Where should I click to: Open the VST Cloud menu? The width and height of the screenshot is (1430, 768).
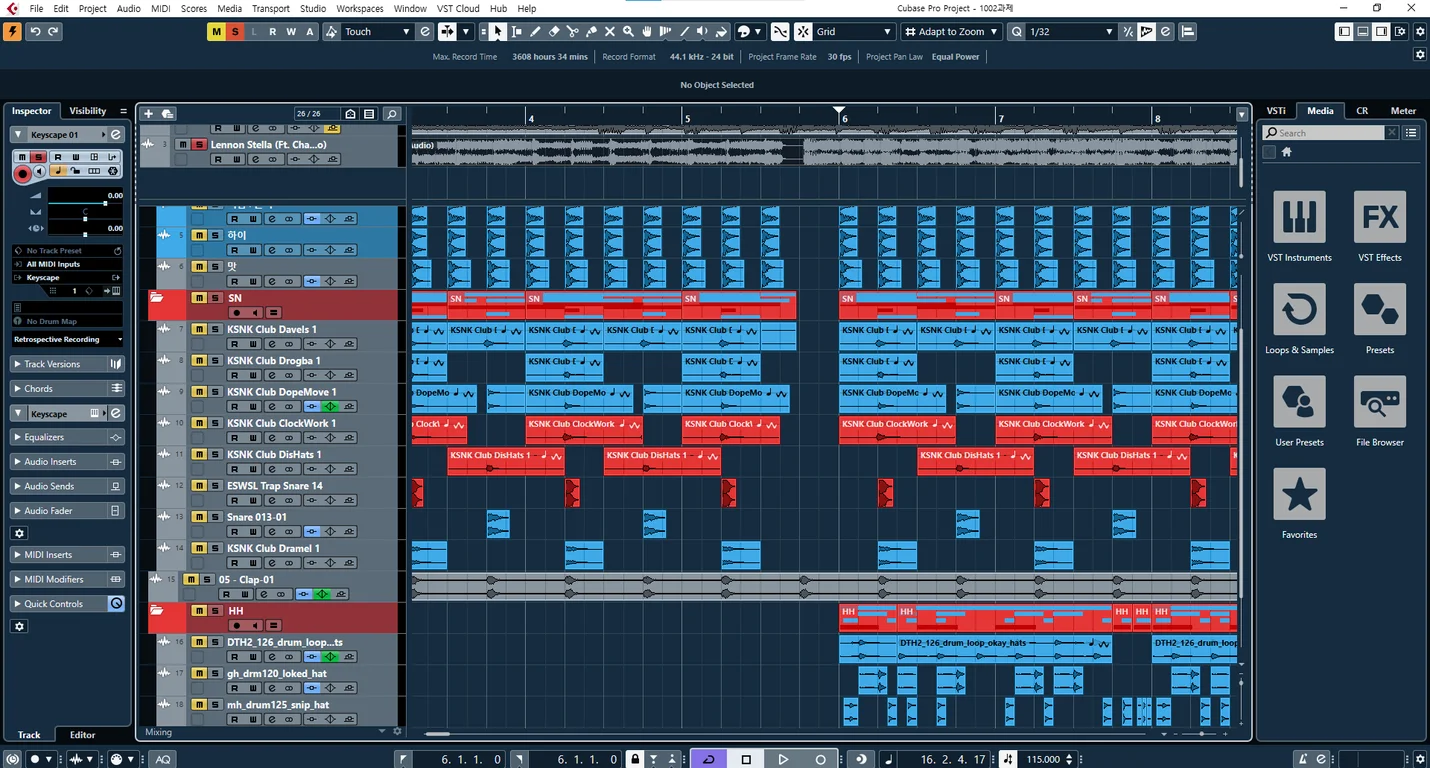tap(458, 8)
